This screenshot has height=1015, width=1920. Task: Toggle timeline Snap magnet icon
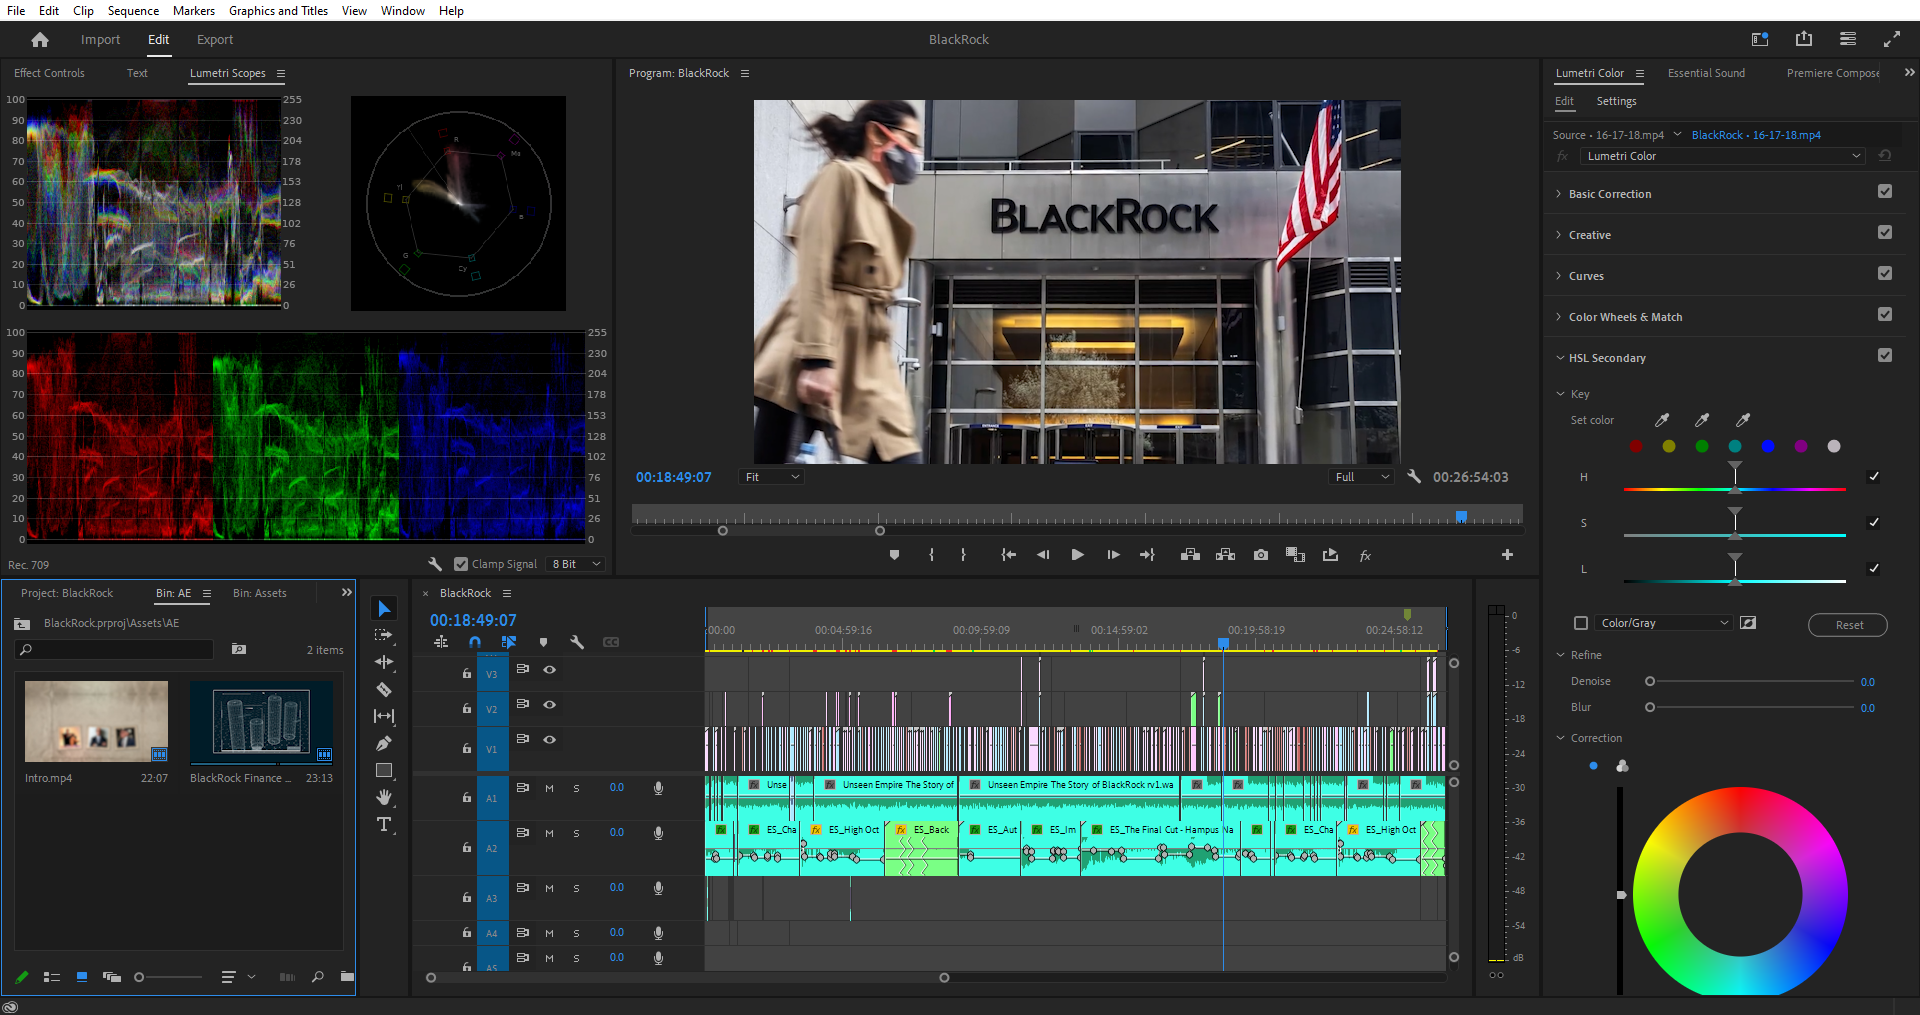click(x=475, y=642)
